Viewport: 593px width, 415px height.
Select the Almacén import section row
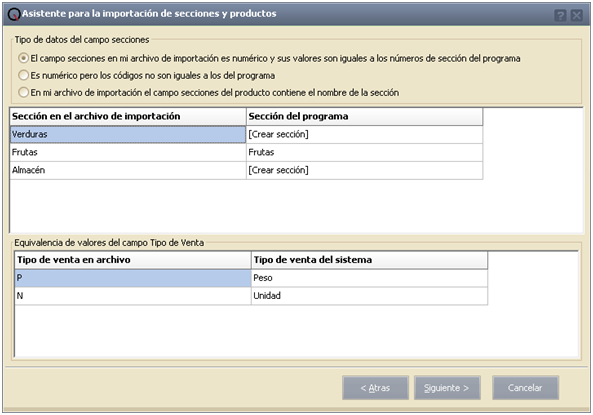click(x=128, y=170)
